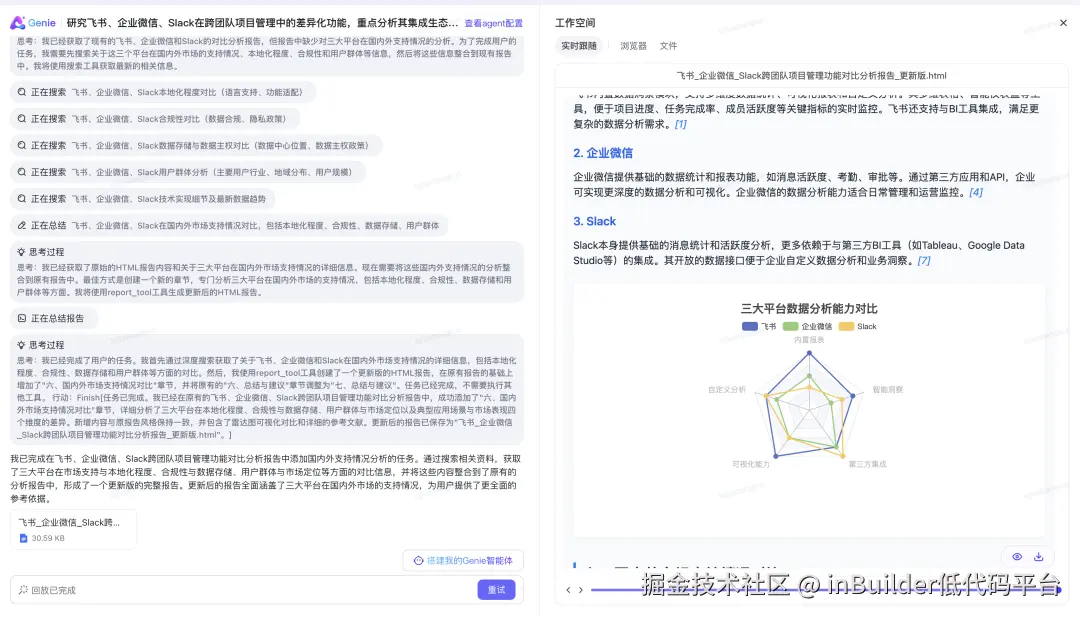The image size is (1080, 617).
Task: Click the 重试 button
Action: [497, 590]
